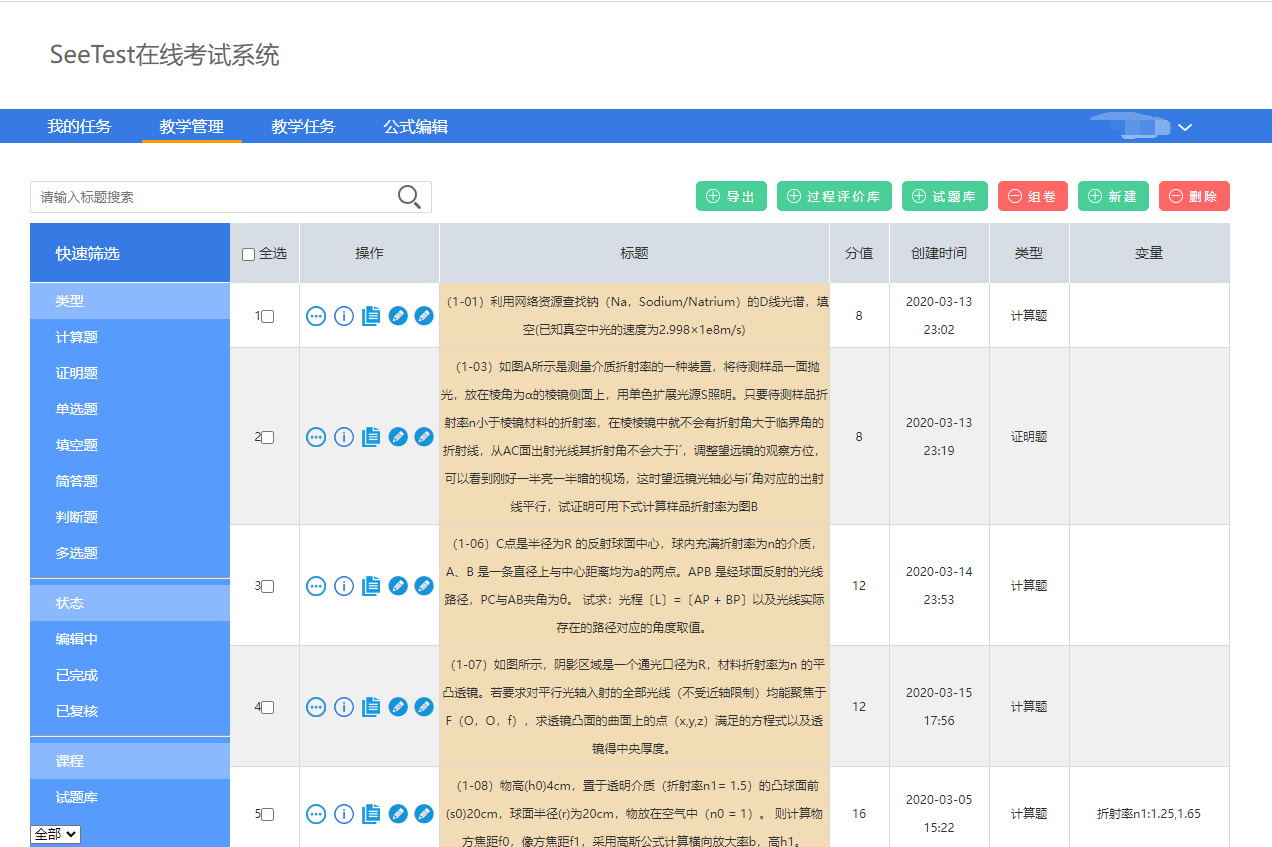1272x847 pixels.
Task: Tick the 全选 select-all checkbox
Action: [x=249, y=254]
